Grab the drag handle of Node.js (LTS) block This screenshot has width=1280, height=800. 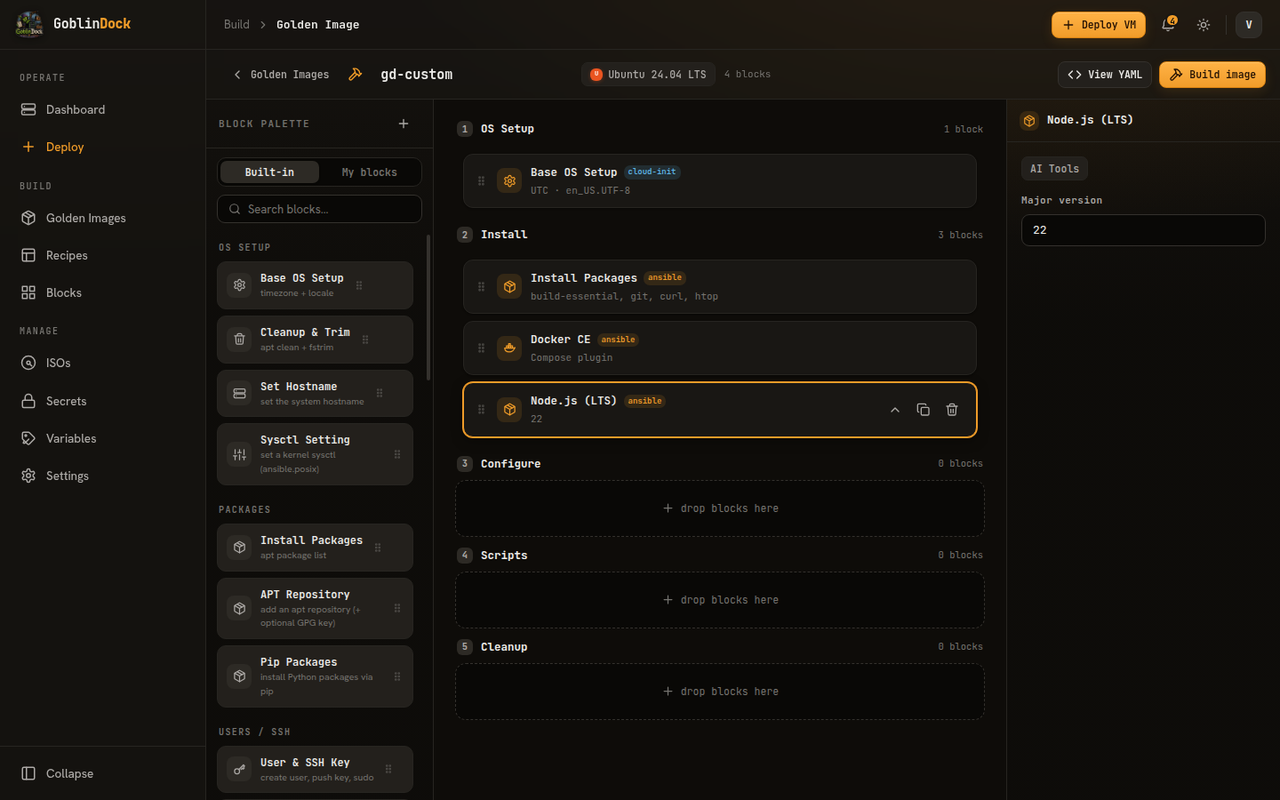click(481, 410)
